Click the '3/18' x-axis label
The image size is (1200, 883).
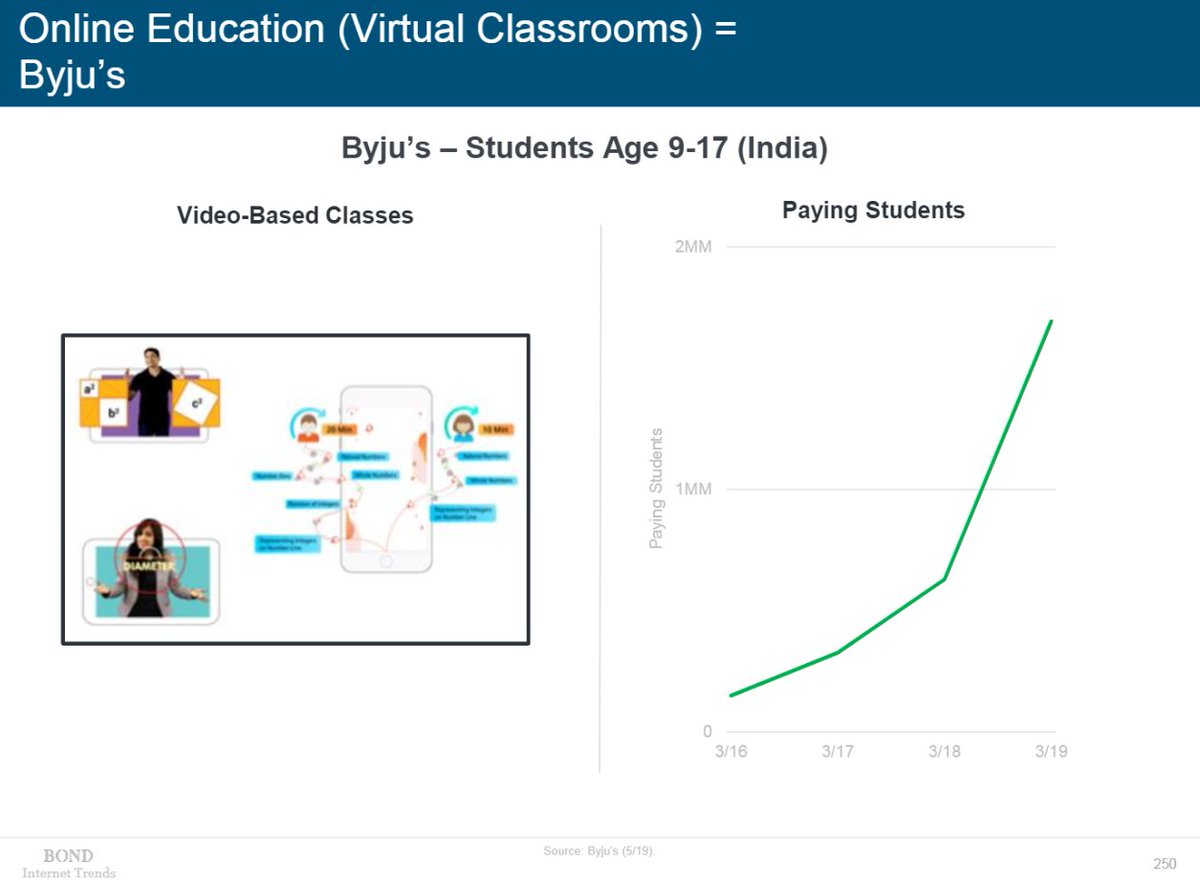[x=944, y=751]
